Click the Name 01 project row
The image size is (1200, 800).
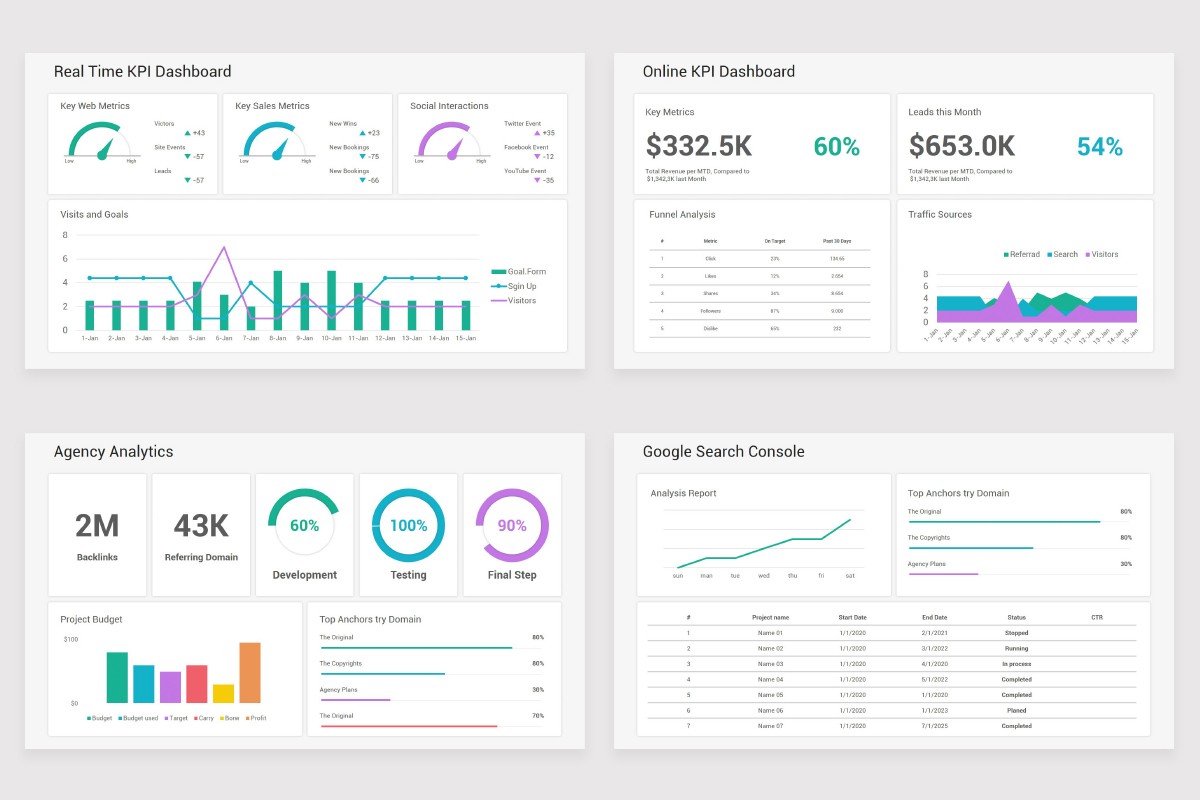[x=892, y=633]
